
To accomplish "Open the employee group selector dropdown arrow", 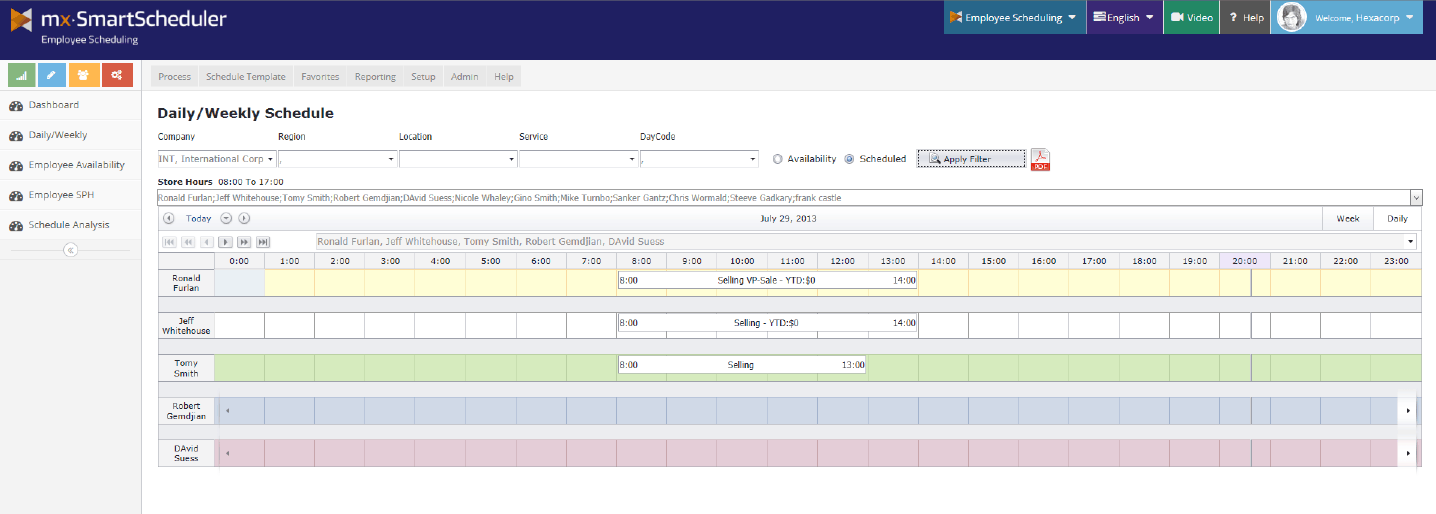I will click(1411, 242).
